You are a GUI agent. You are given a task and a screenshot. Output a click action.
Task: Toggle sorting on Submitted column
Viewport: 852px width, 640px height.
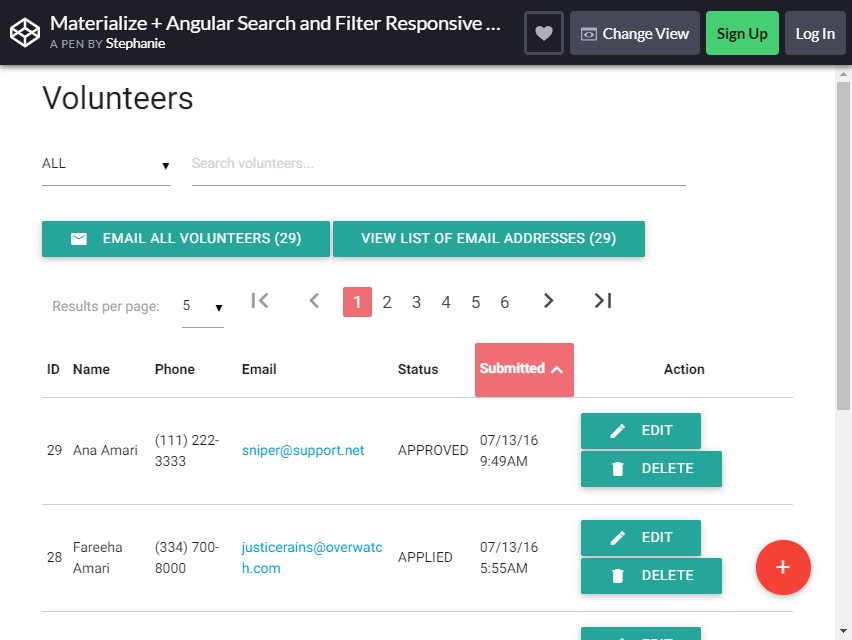click(524, 369)
